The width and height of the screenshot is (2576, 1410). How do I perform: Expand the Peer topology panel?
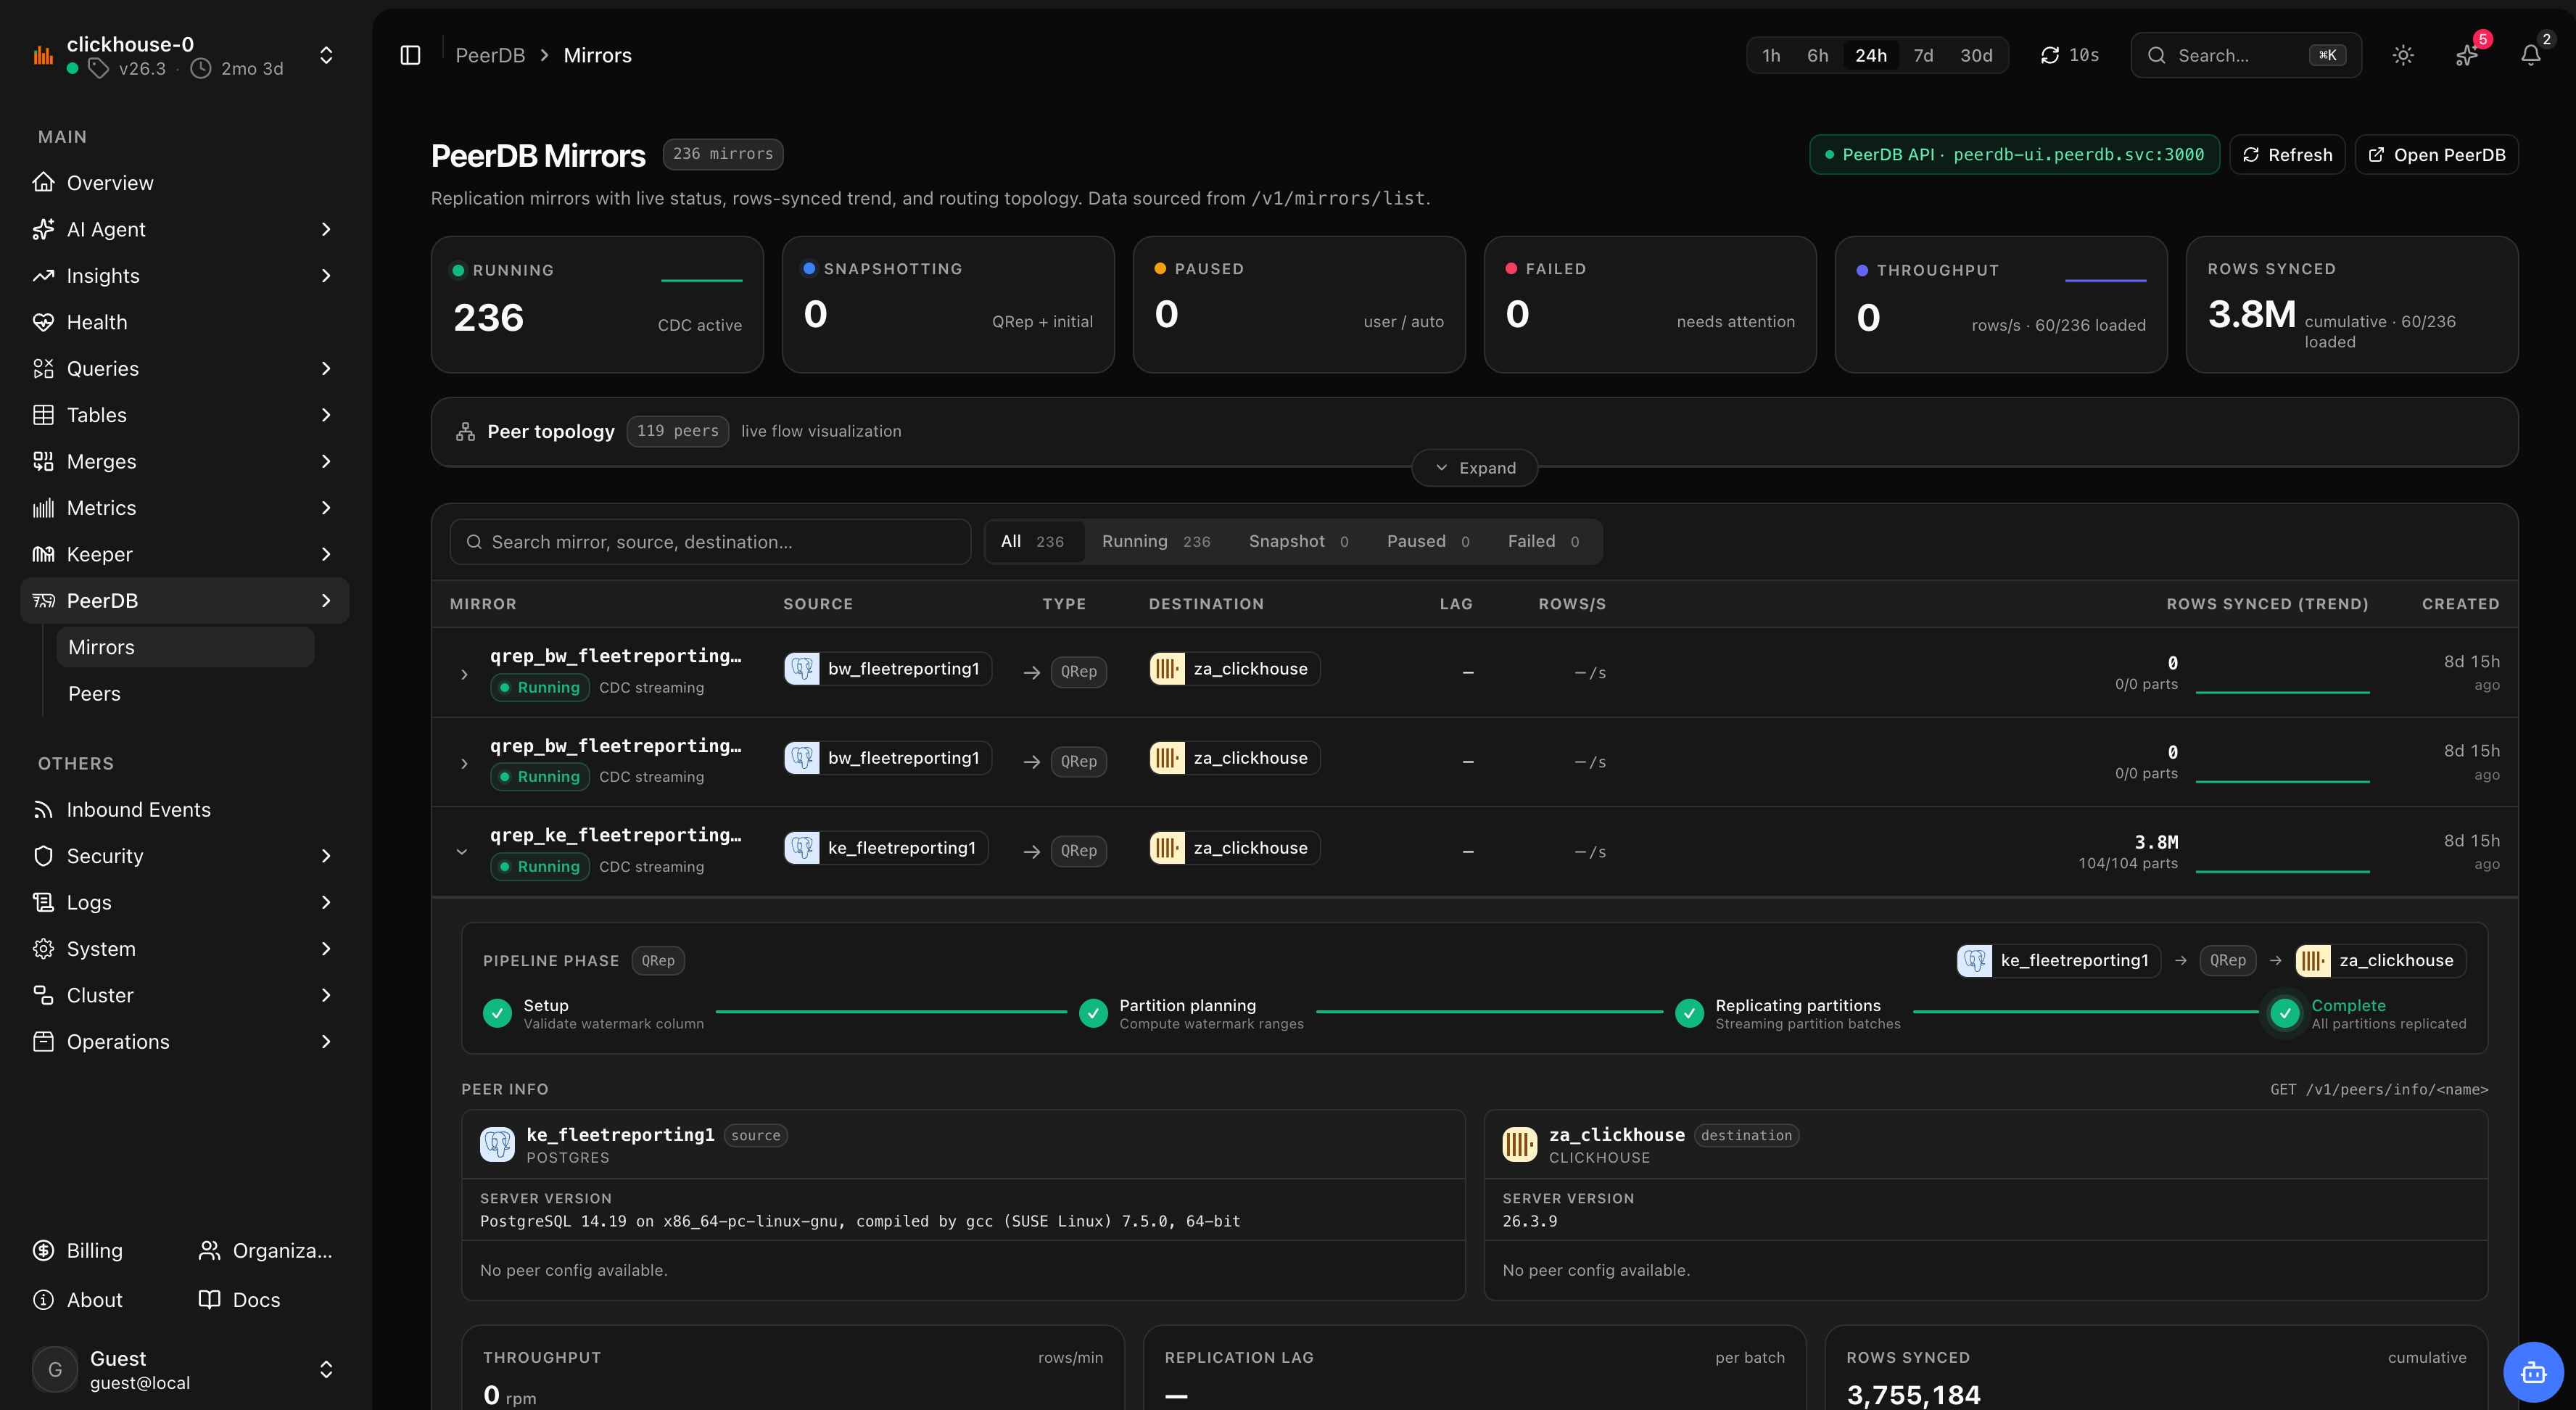pyautogui.click(x=1475, y=468)
